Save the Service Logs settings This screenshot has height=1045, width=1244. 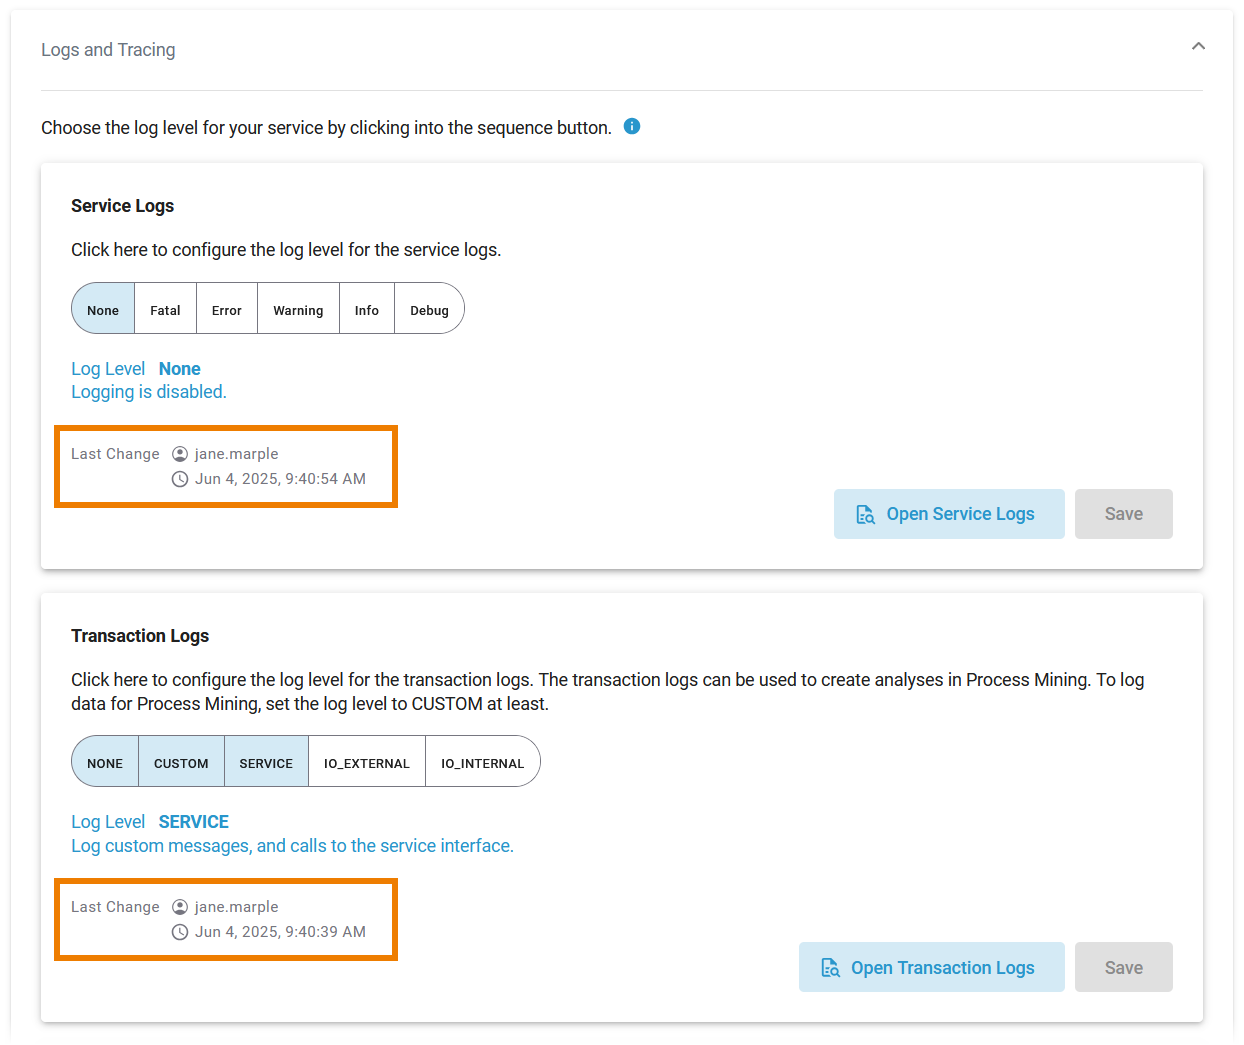[x=1123, y=514]
